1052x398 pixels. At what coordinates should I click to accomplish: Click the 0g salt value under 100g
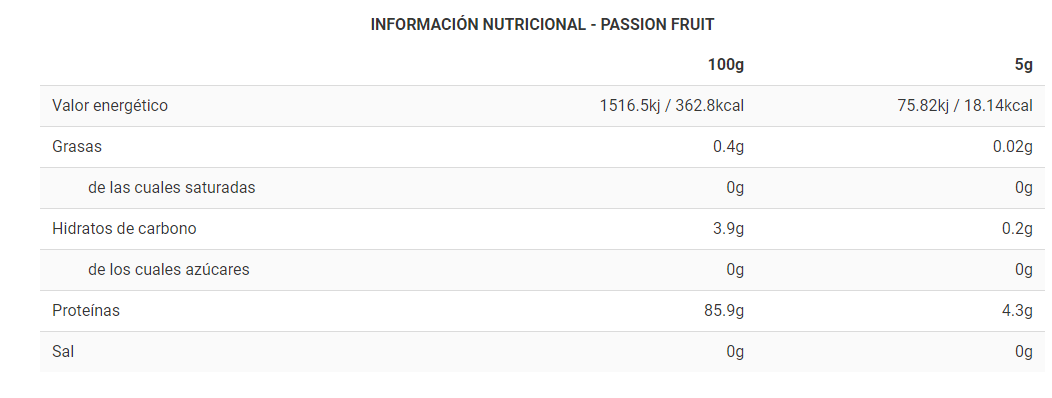(x=735, y=351)
